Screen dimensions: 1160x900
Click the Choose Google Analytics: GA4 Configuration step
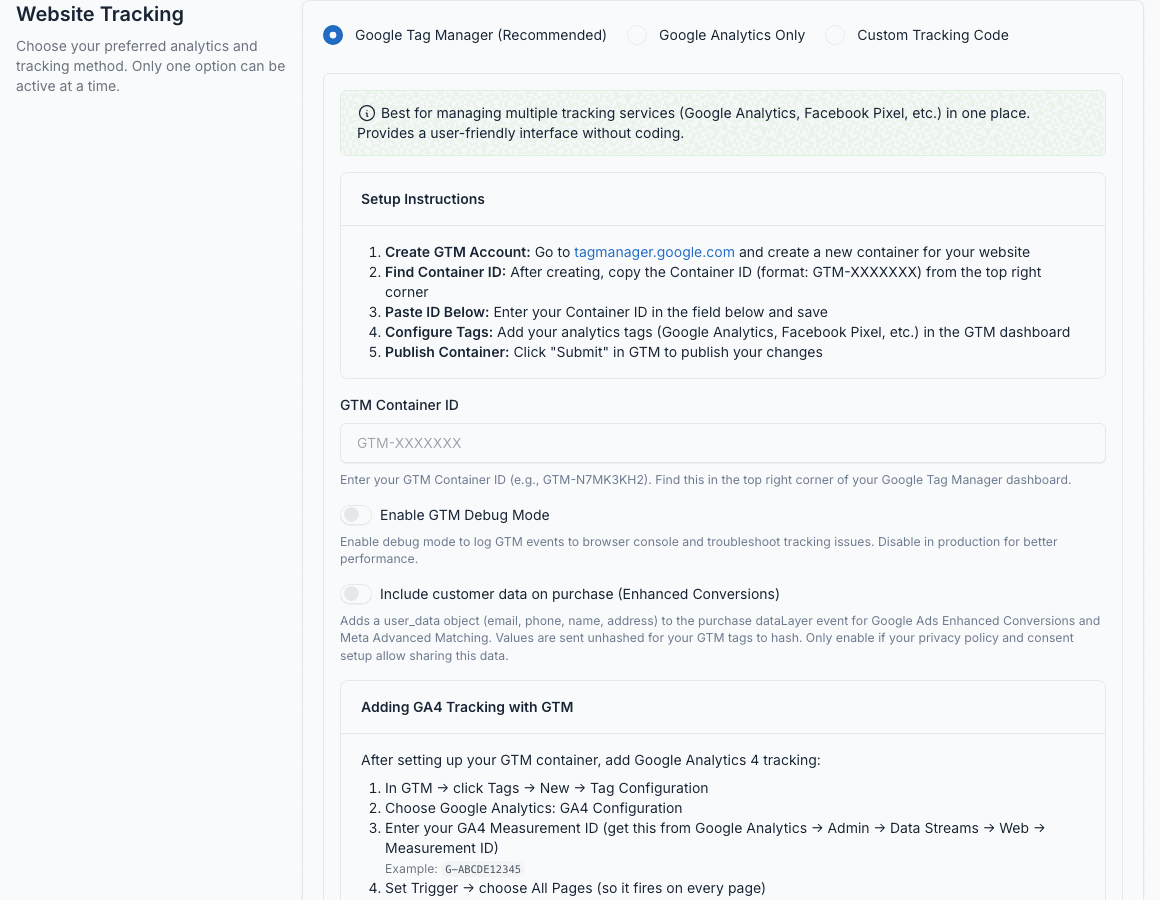(533, 808)
